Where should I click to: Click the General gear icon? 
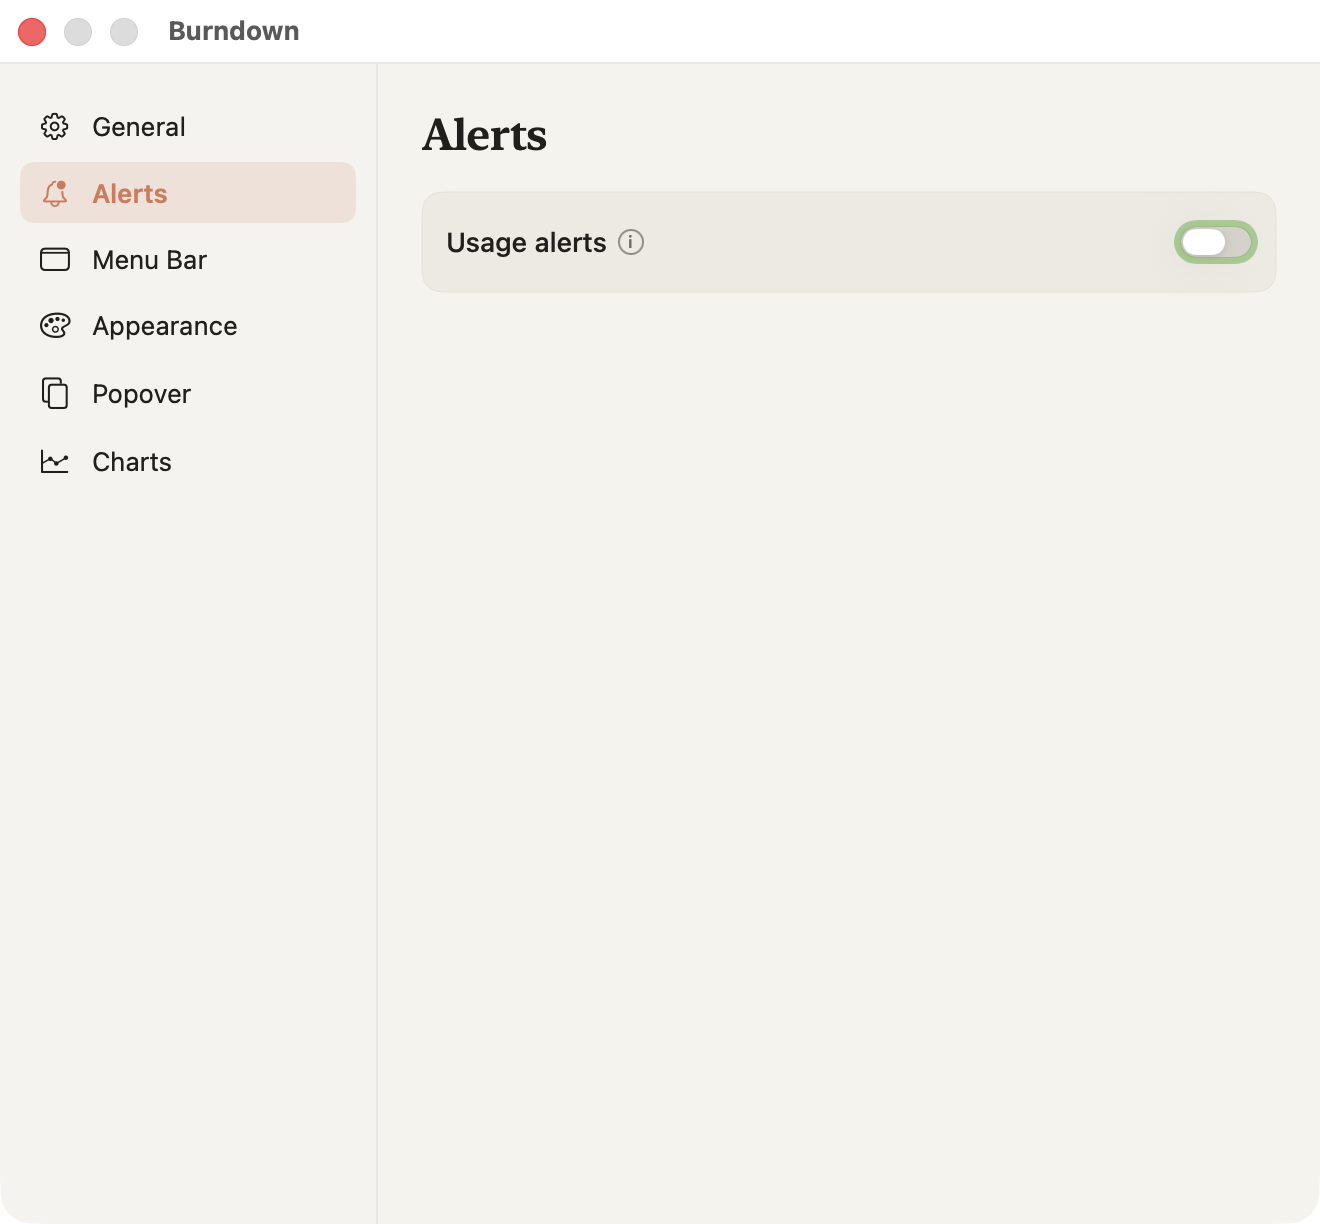click(55, 127)
